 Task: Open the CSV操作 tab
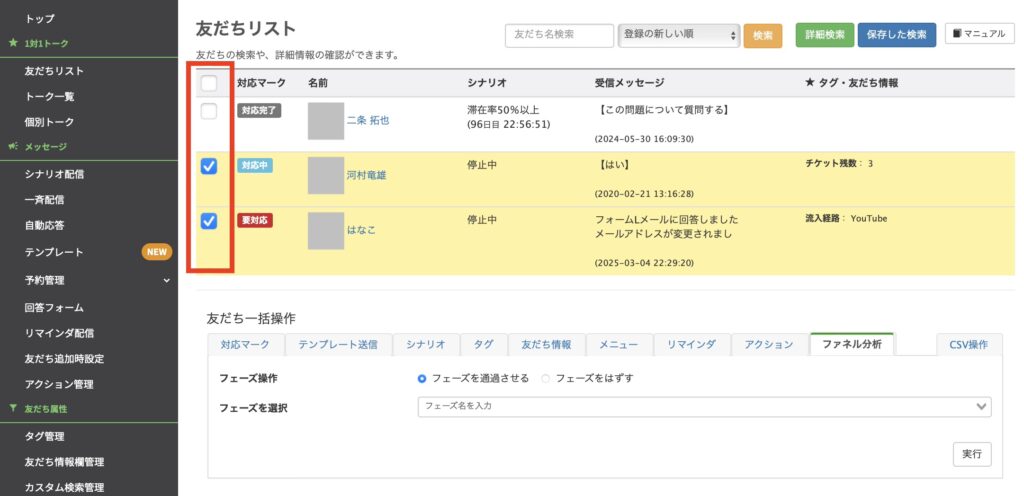pyautogui.click(x=968, y=344)
